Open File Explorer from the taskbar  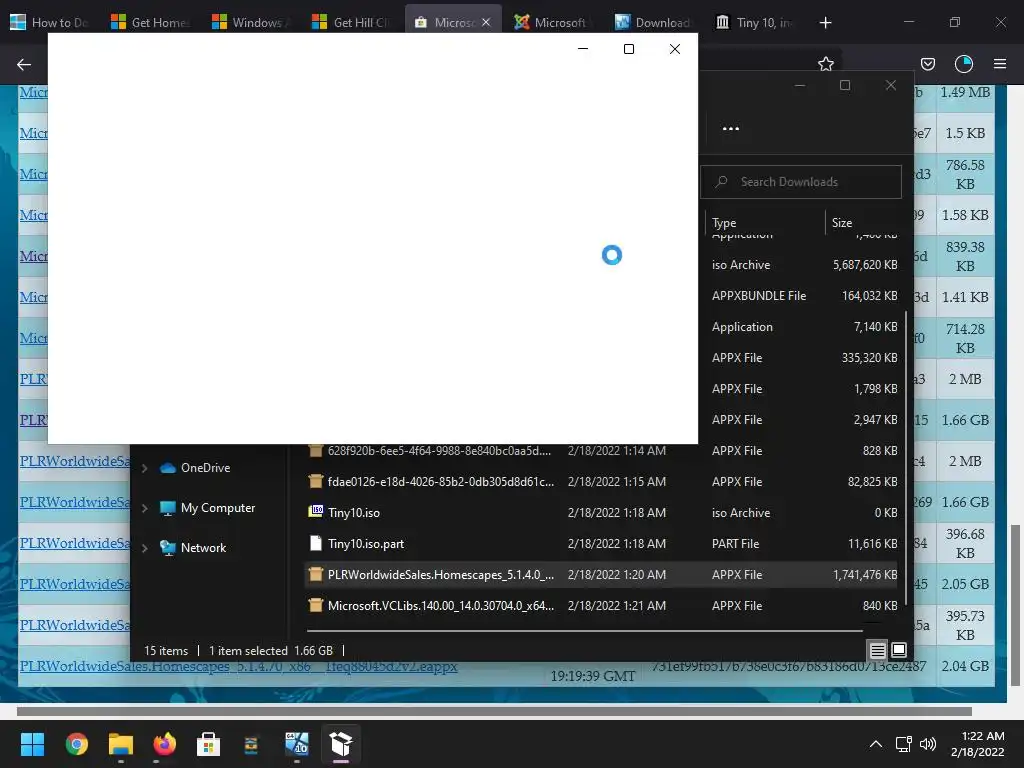click(x=121, y=744)
